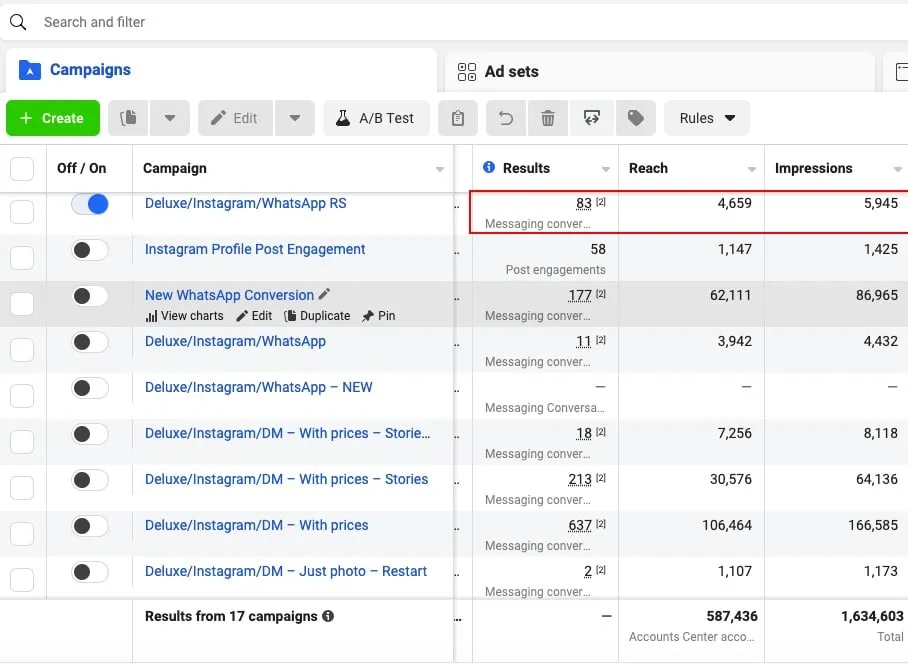Click the trash delete icon
Screen dimensions: 908x664
(548, 118)
